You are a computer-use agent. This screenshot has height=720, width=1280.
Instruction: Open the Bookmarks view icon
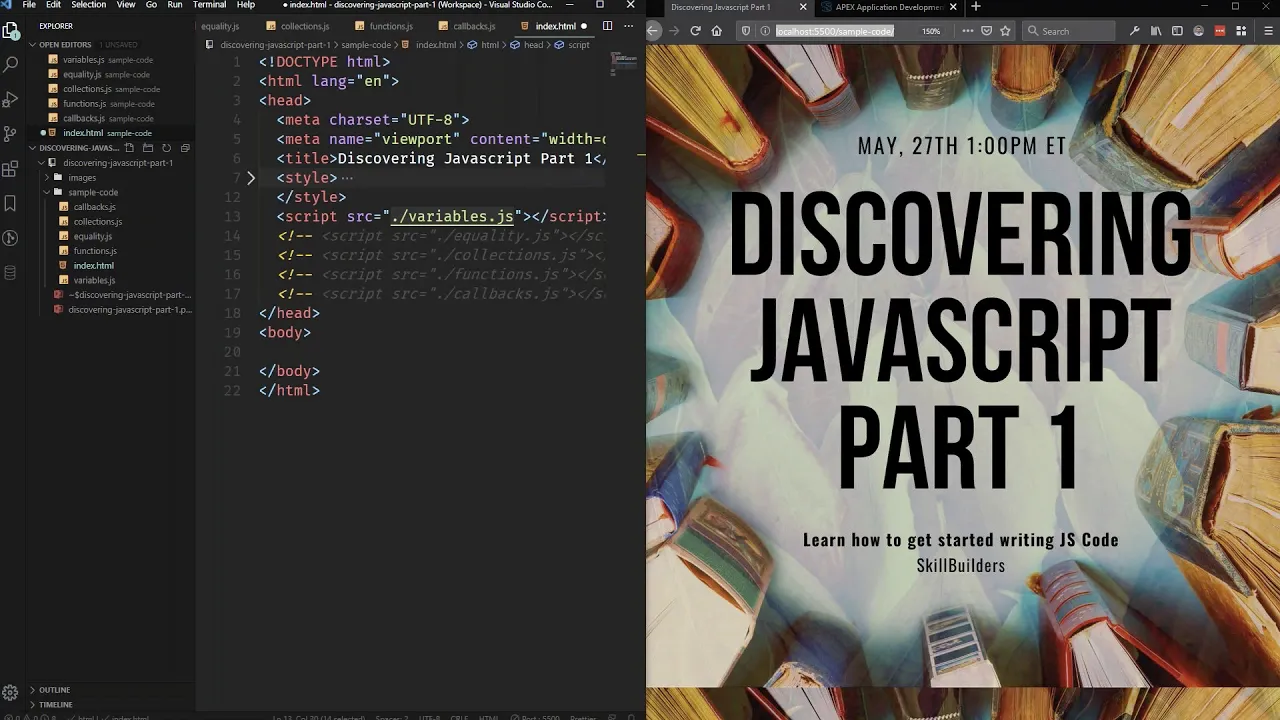(x=10, y=203)
